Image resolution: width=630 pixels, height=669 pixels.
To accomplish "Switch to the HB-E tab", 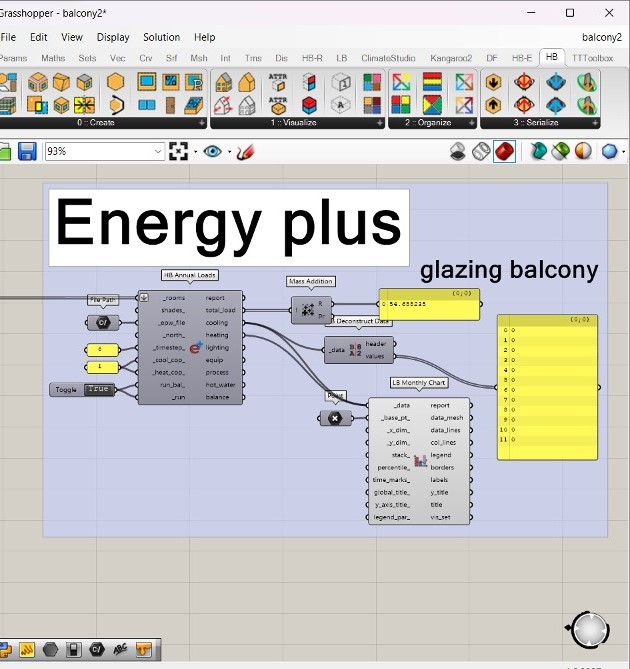I will [x=521, y=58].
